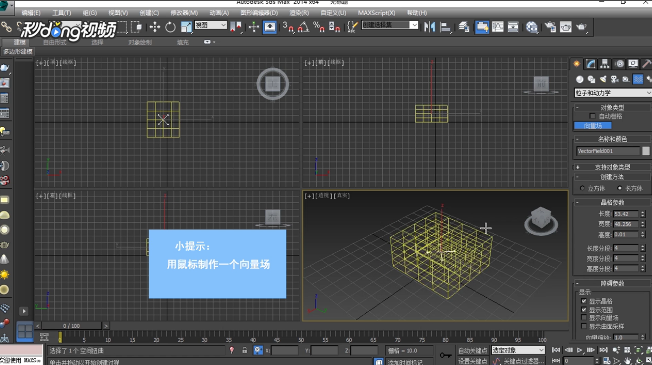
Task: Select the Space Warps category icon
Action: click(638, 79)
